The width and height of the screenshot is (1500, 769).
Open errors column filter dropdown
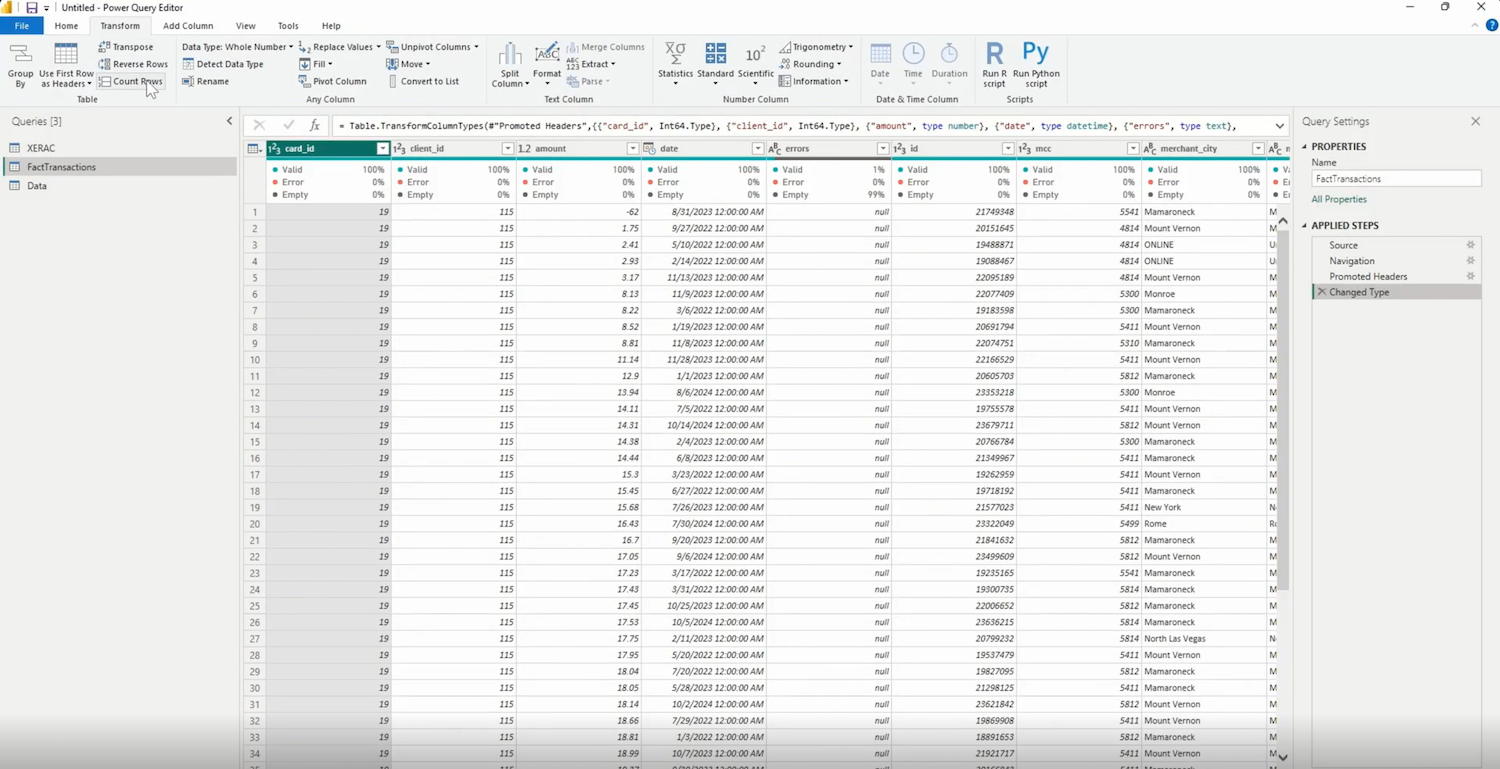(x=882, y=149)
